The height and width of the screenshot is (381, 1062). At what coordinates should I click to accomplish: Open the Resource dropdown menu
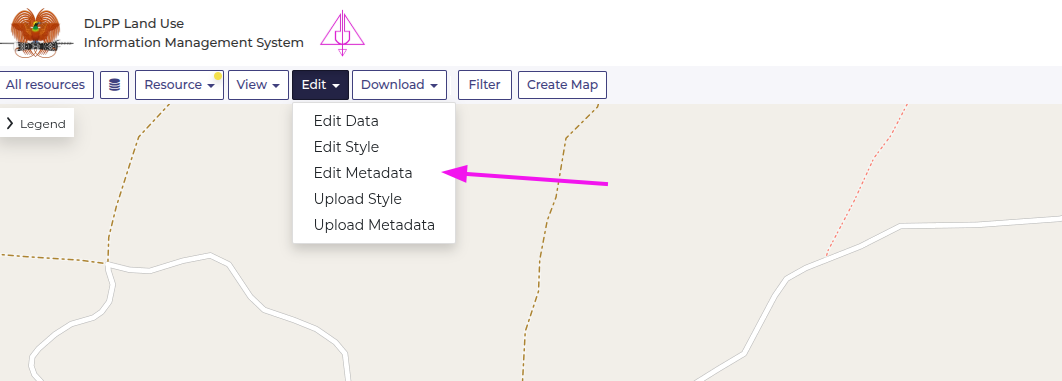(179, 85)
